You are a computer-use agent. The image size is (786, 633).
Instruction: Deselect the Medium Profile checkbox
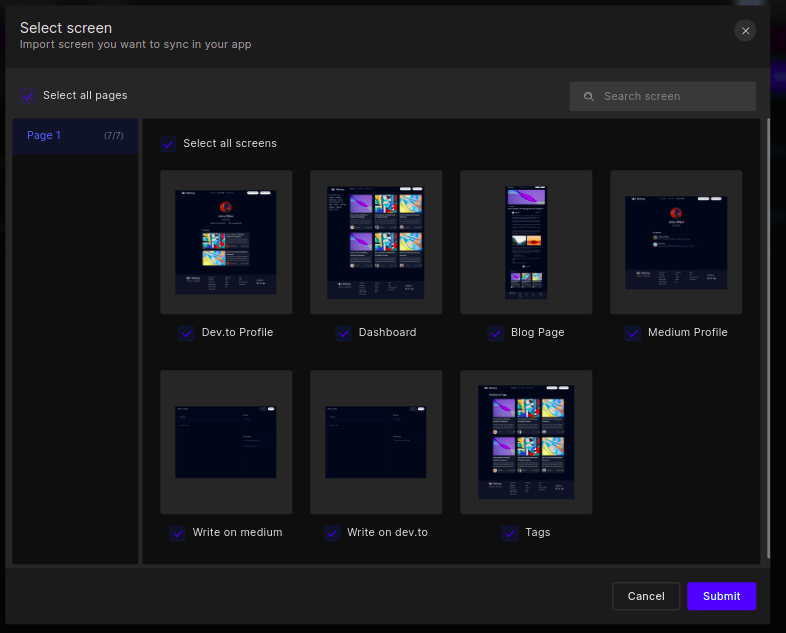[x=632, y=333]
